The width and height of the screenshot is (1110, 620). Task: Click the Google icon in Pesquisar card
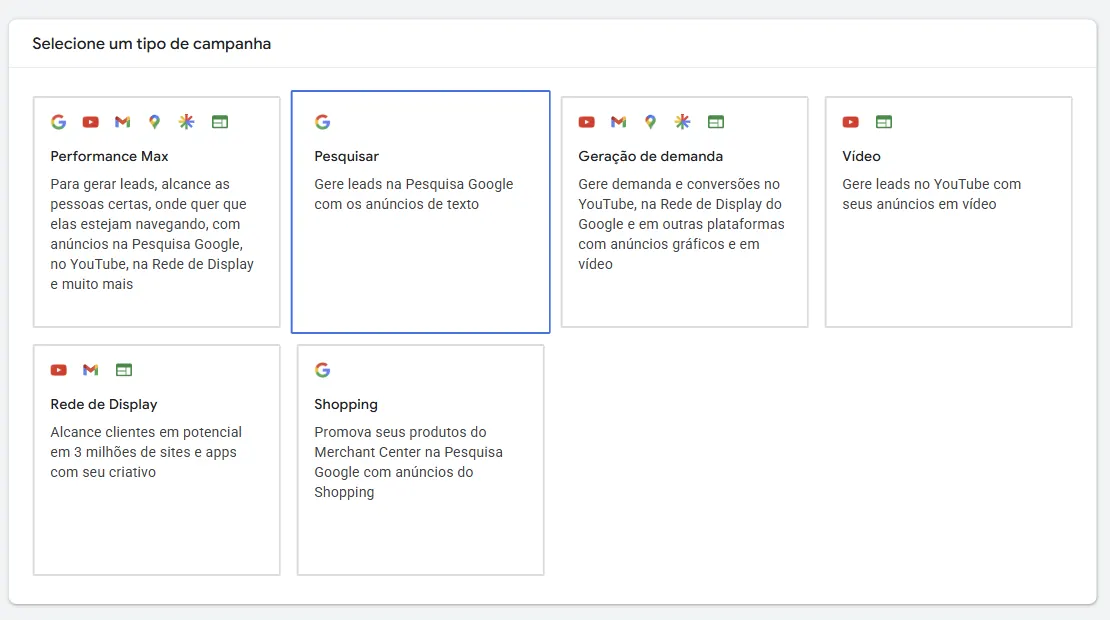(x=323, y=122)
